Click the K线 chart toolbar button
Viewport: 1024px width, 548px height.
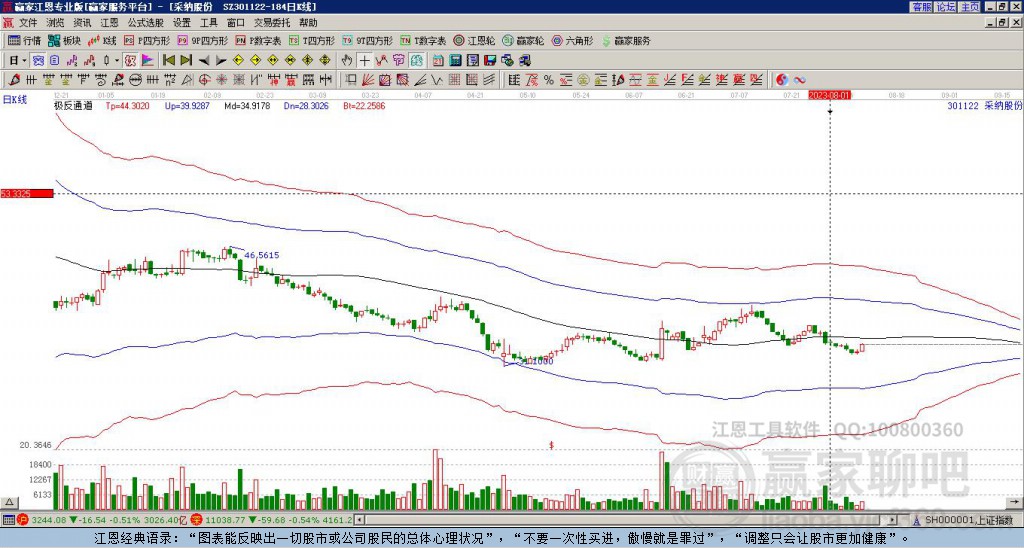103,41
